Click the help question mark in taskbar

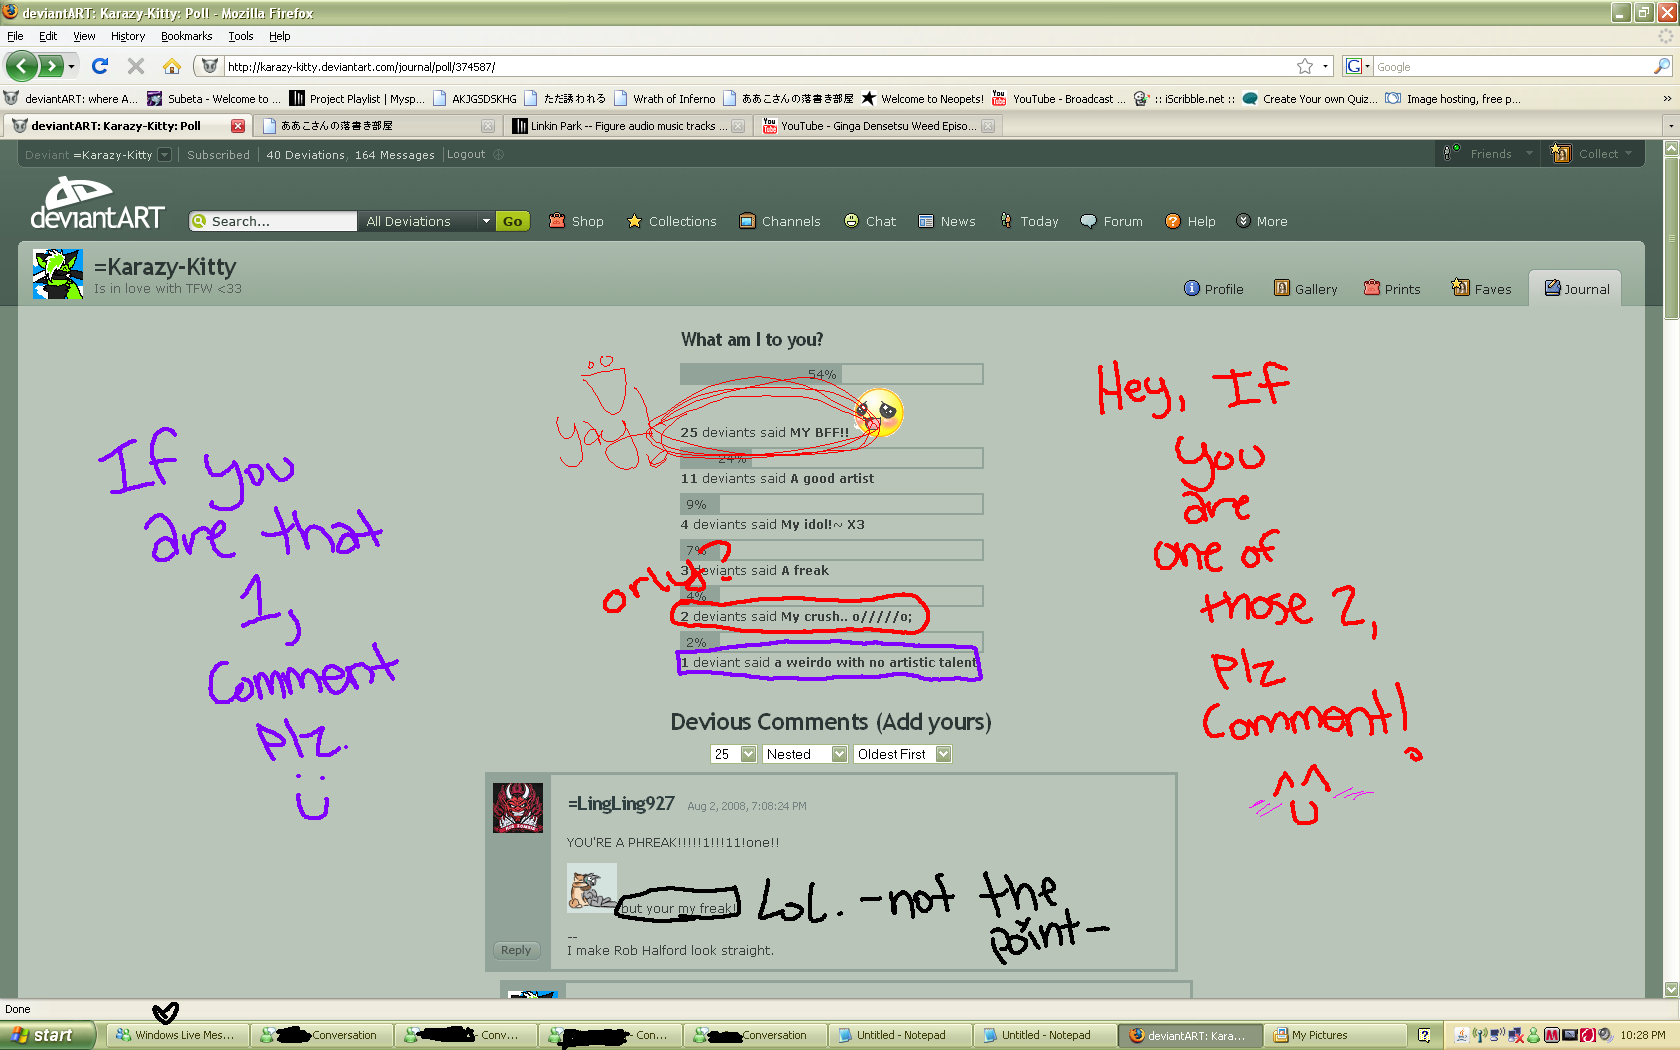coord(1424,1035)
